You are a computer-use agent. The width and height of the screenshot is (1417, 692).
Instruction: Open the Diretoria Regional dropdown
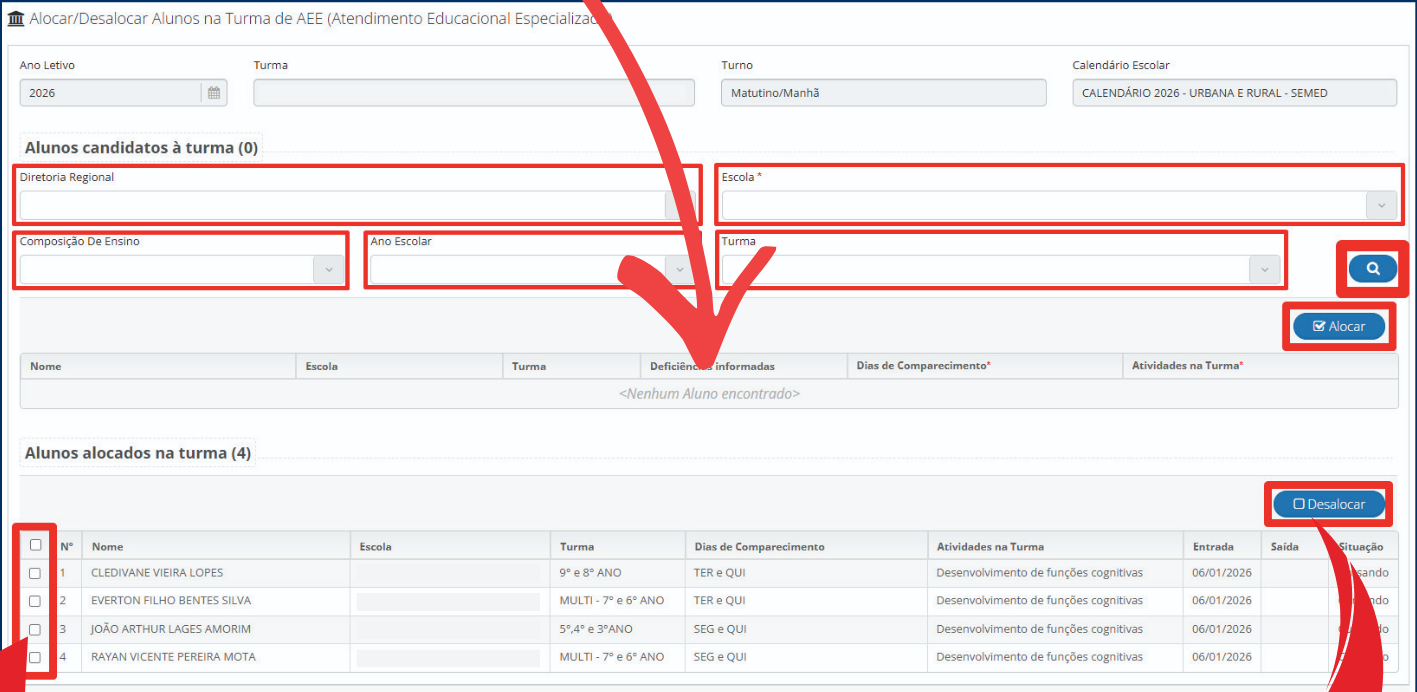678,206
